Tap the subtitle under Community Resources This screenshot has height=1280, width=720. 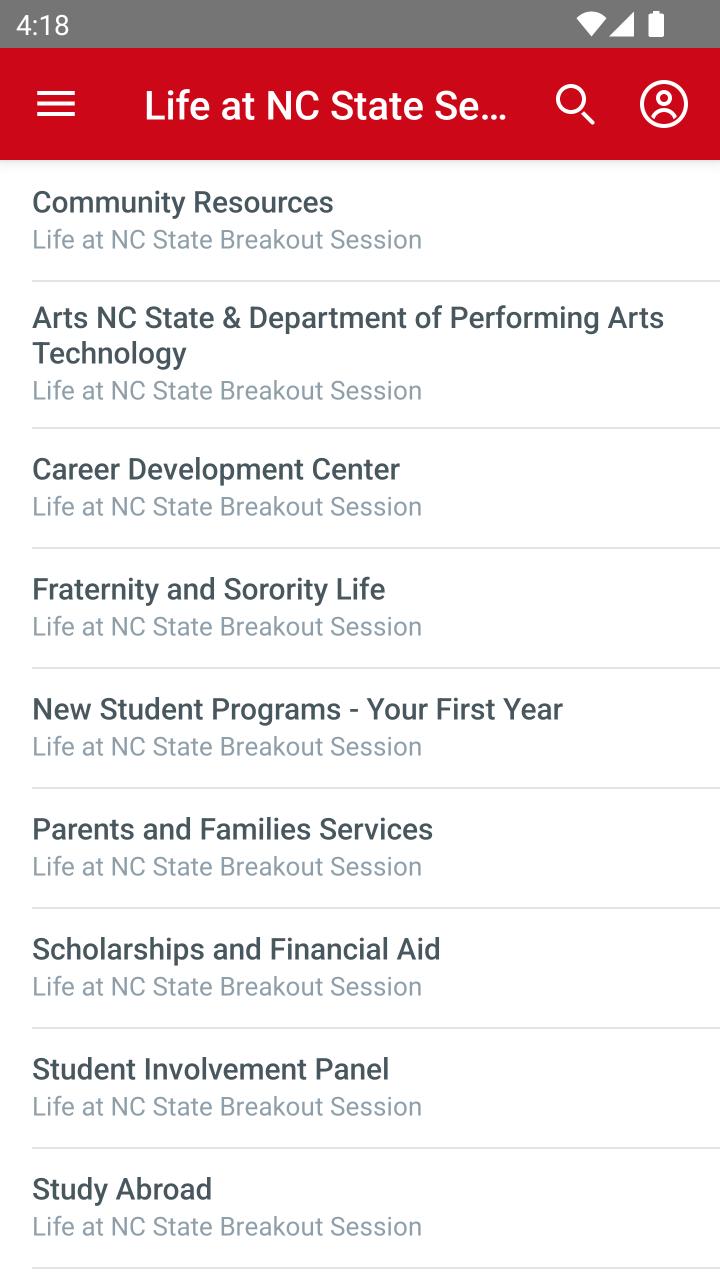coord(227,240)
